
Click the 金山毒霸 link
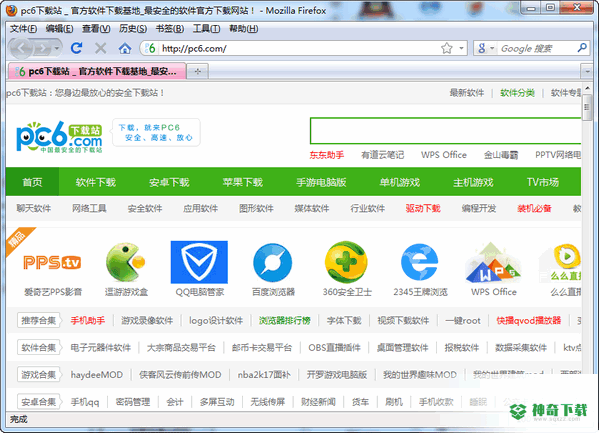(x=501, y=155)
